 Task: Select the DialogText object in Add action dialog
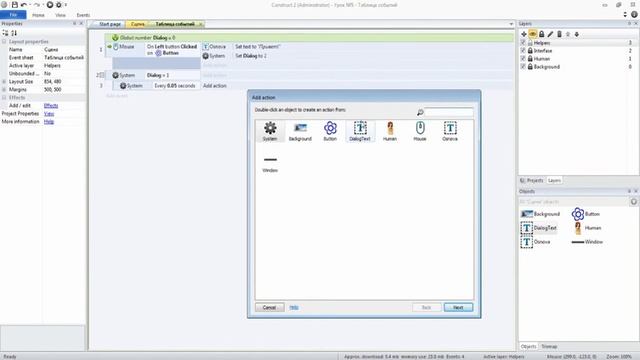360,131
